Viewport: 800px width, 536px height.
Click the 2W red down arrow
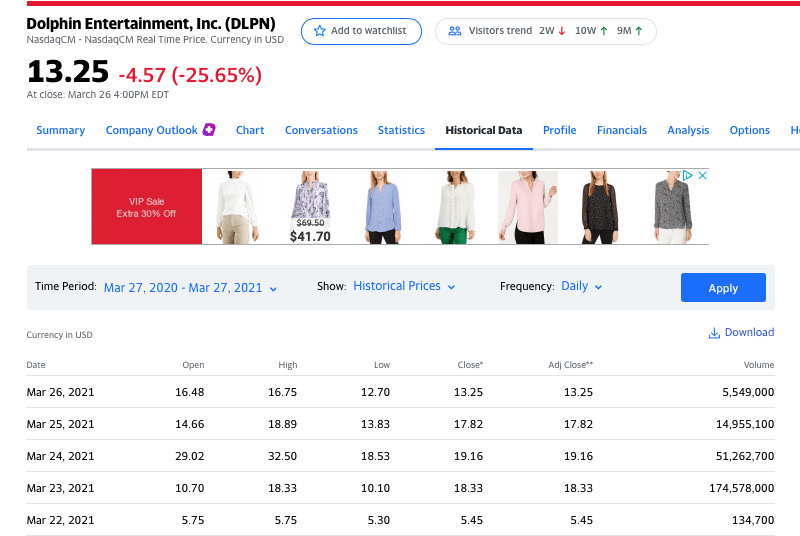click(x=562, y=31)
